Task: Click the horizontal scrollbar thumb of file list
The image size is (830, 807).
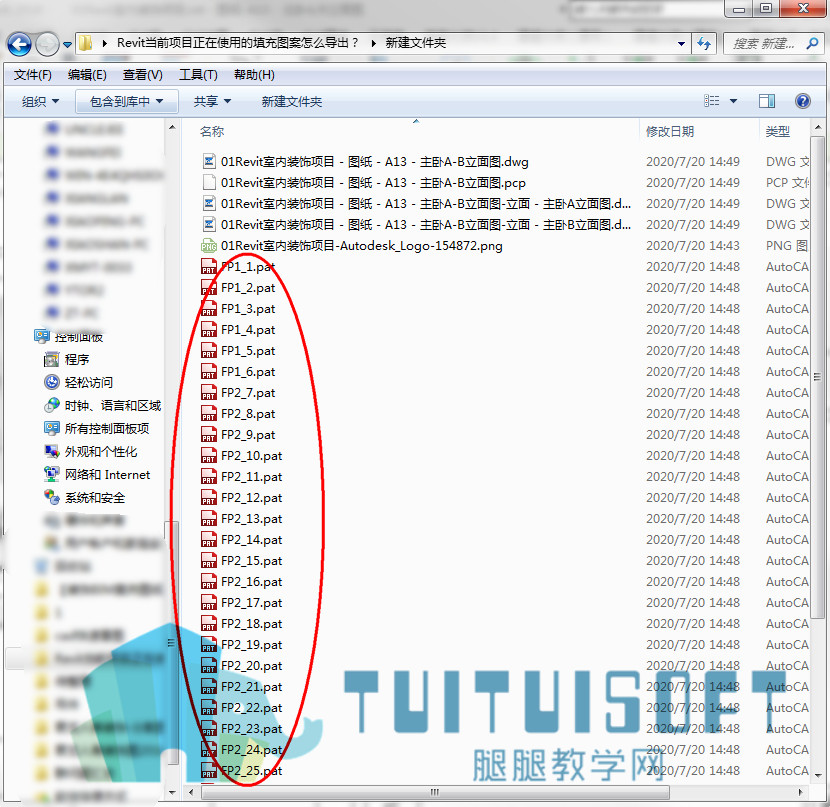Action: [435, 792]
